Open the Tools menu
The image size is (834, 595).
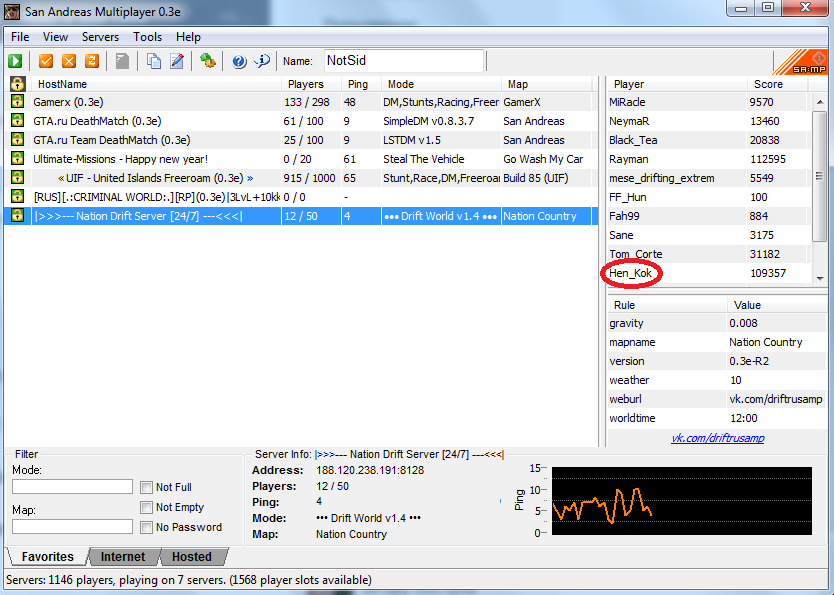coord(147,37)
